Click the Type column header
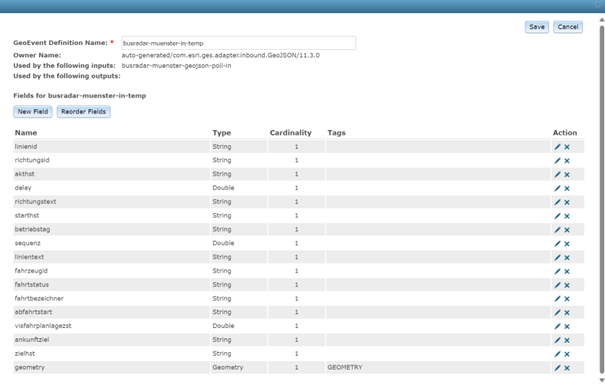605x384 pixels. tap(221, 133)
